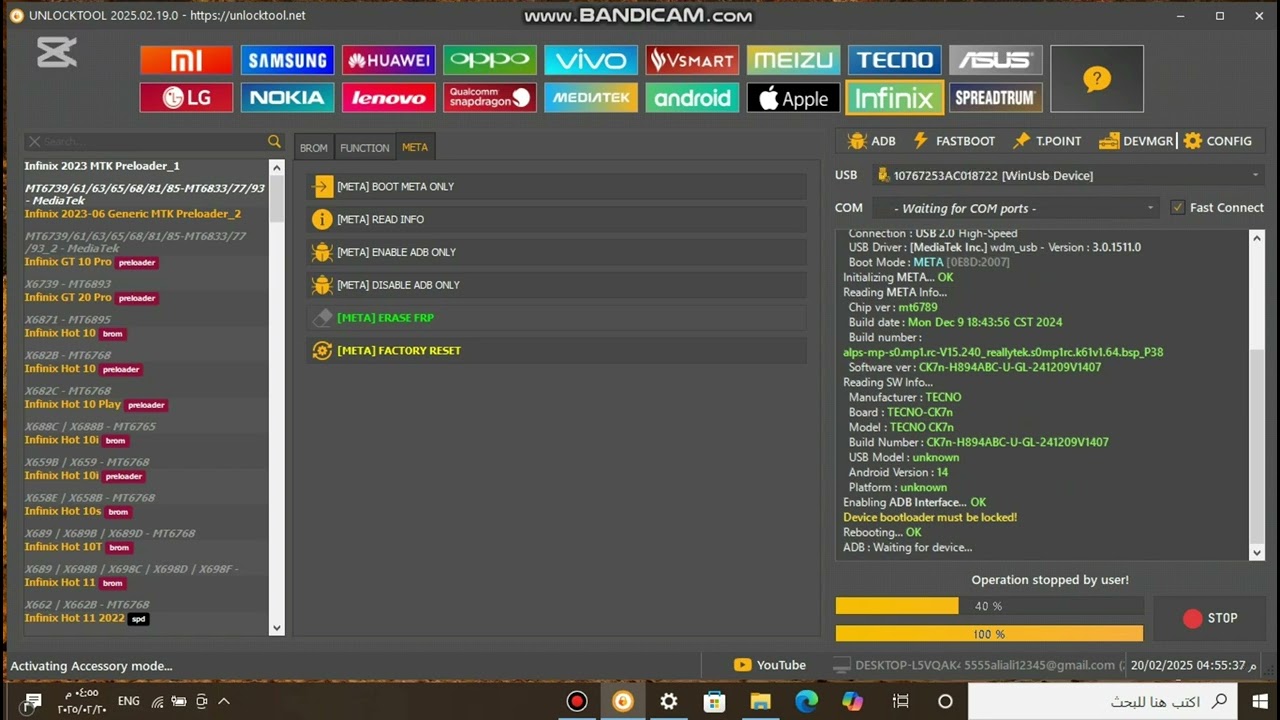Open the YouTube link in status bar

tap(770, 665)
